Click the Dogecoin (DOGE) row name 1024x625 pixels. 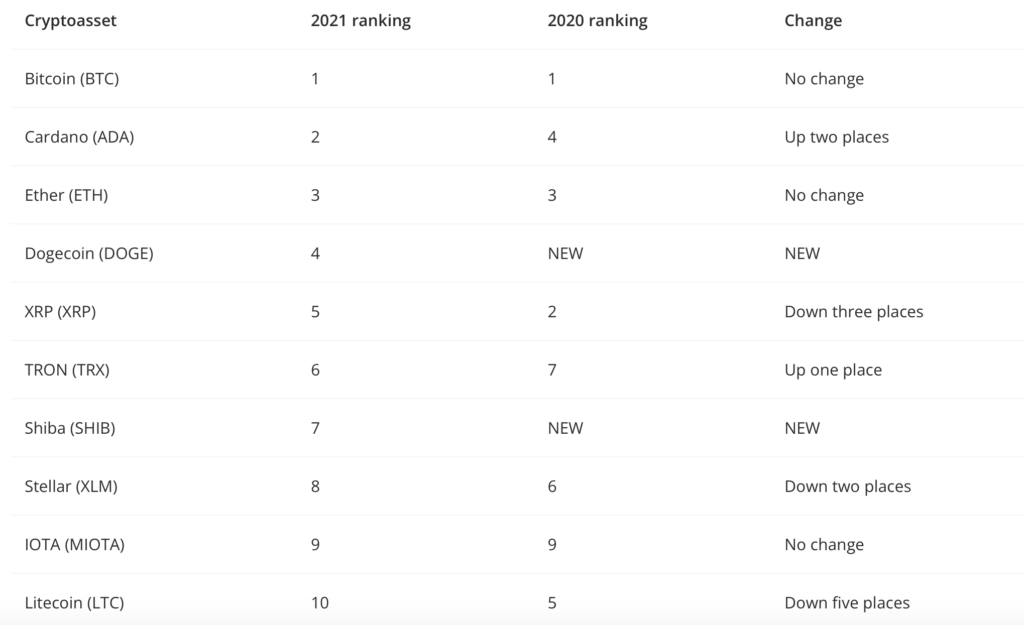point(89,253)
